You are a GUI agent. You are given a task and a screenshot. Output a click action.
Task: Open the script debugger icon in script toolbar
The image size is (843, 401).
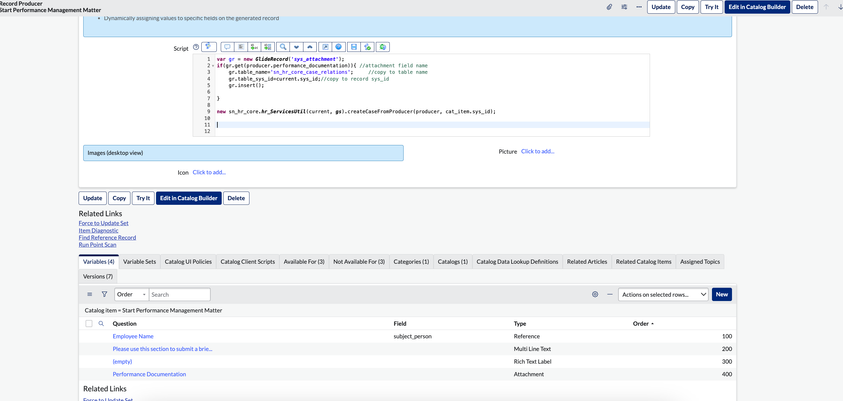point(368,47)
